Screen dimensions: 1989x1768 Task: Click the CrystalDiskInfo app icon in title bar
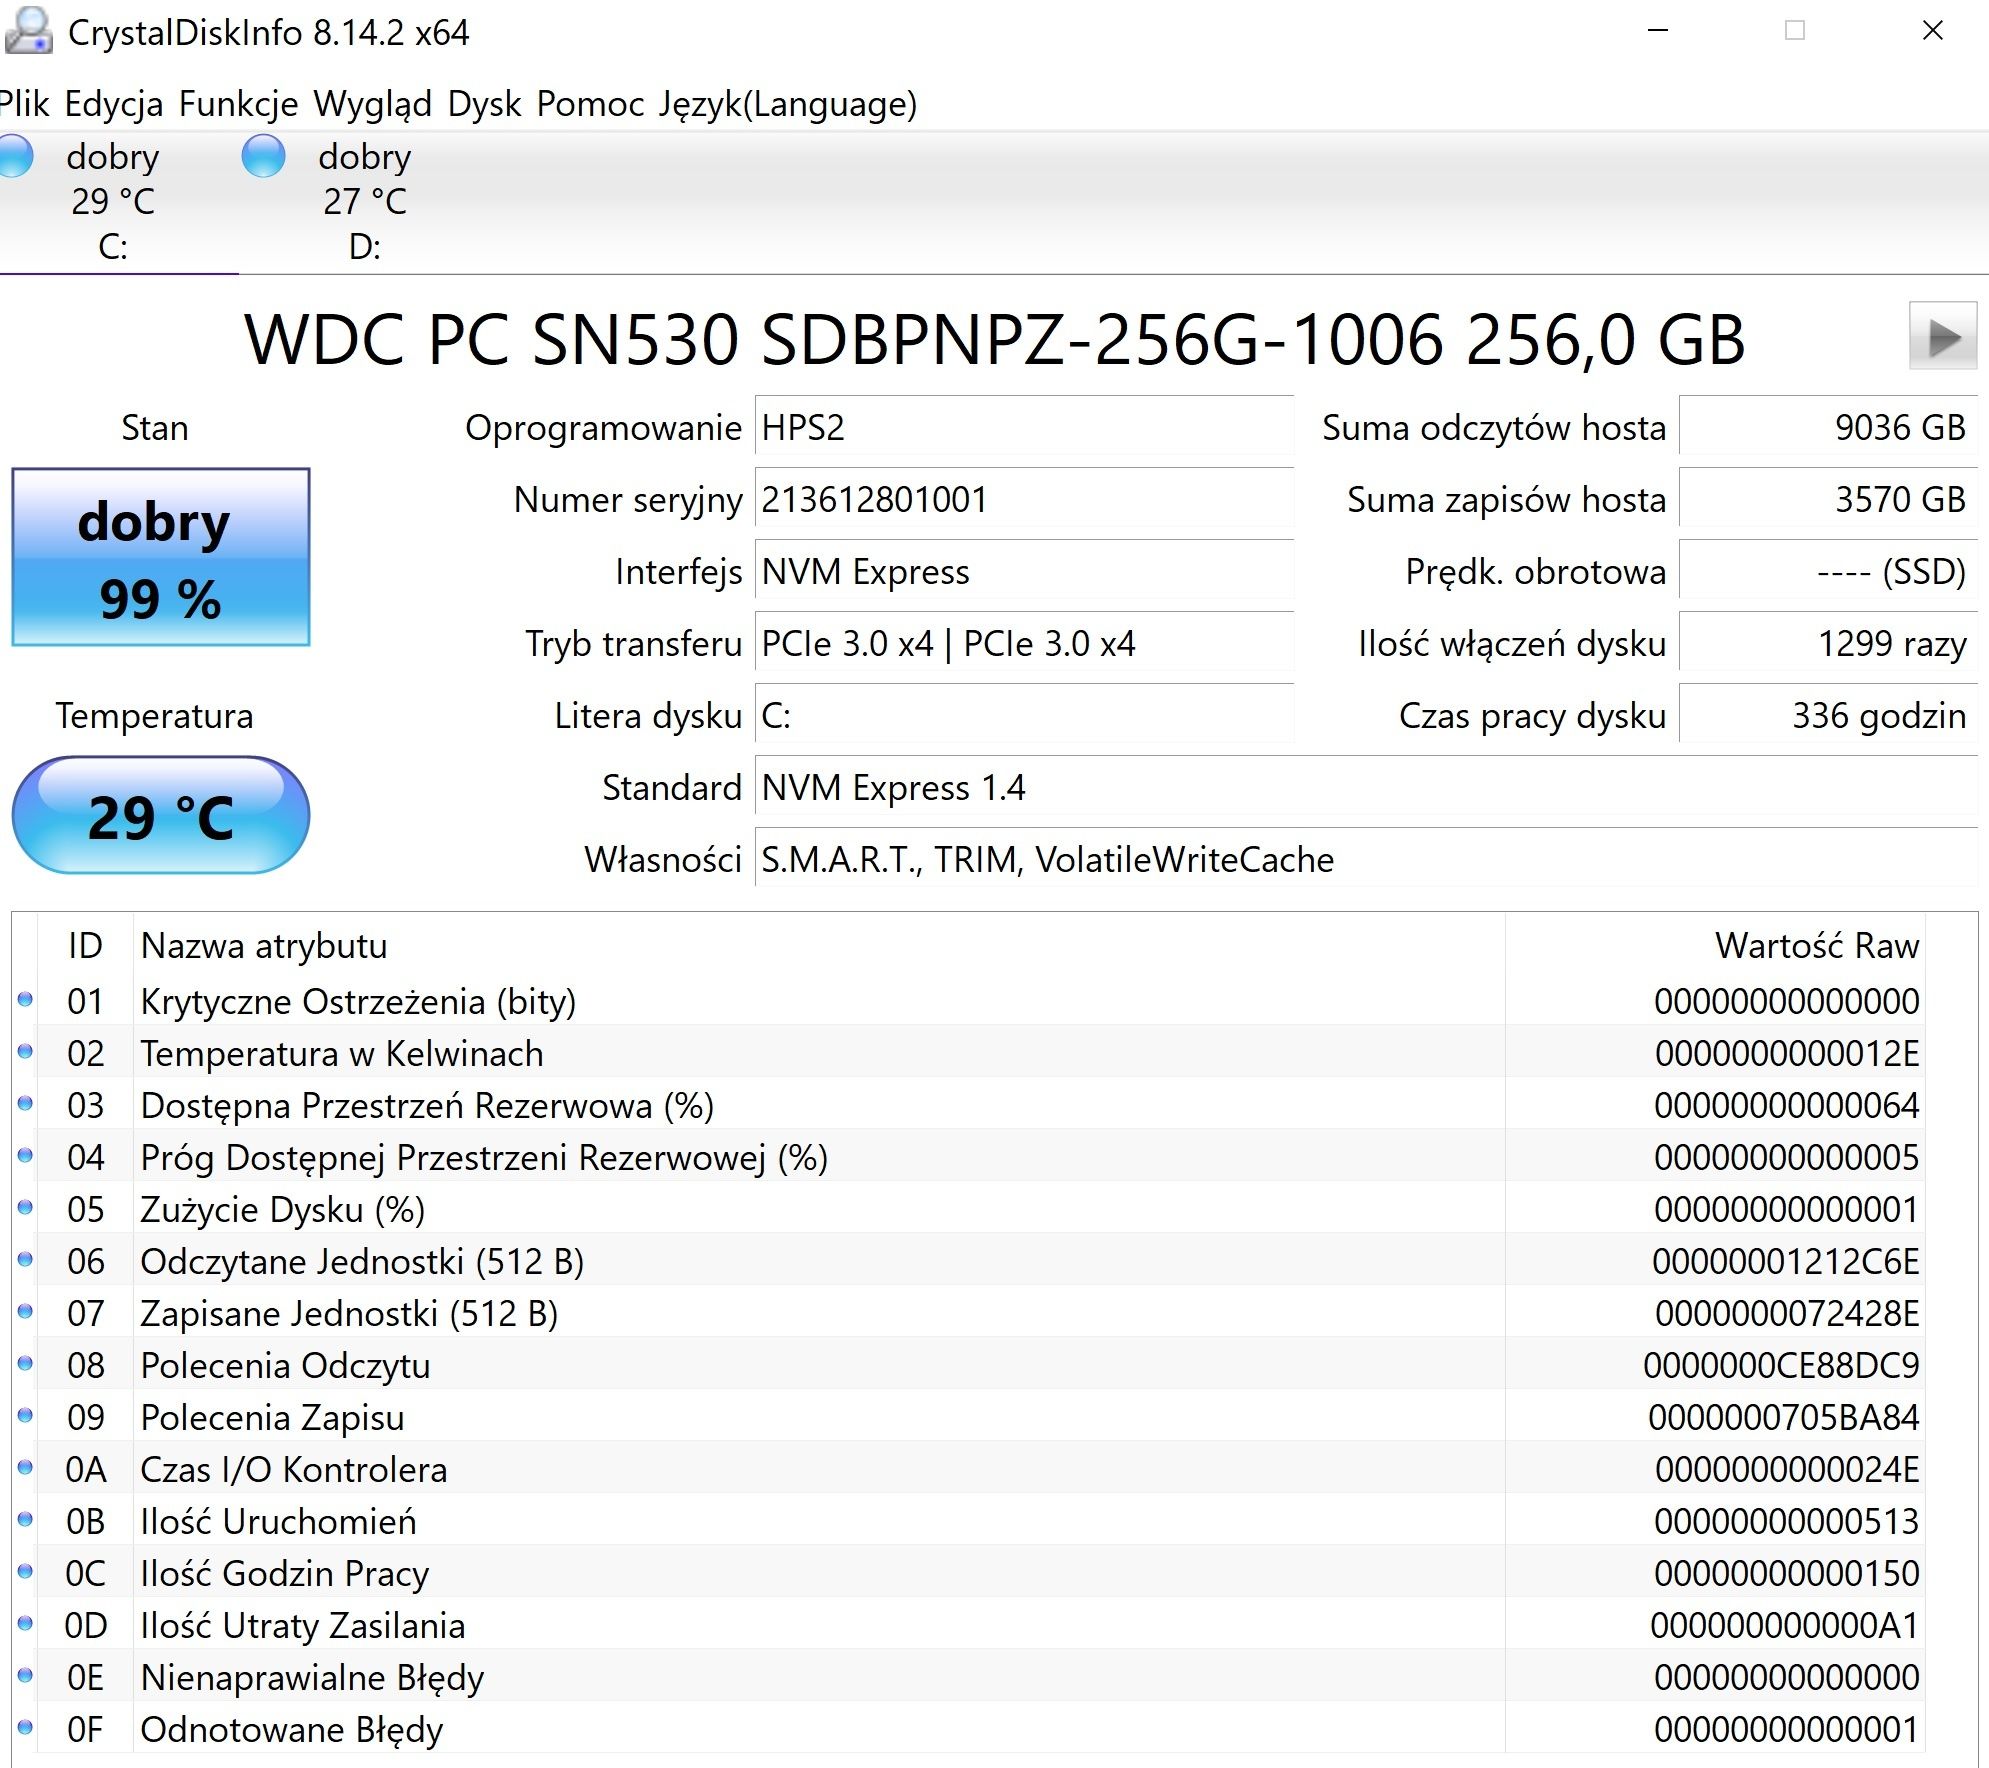(x=28, y=31)
